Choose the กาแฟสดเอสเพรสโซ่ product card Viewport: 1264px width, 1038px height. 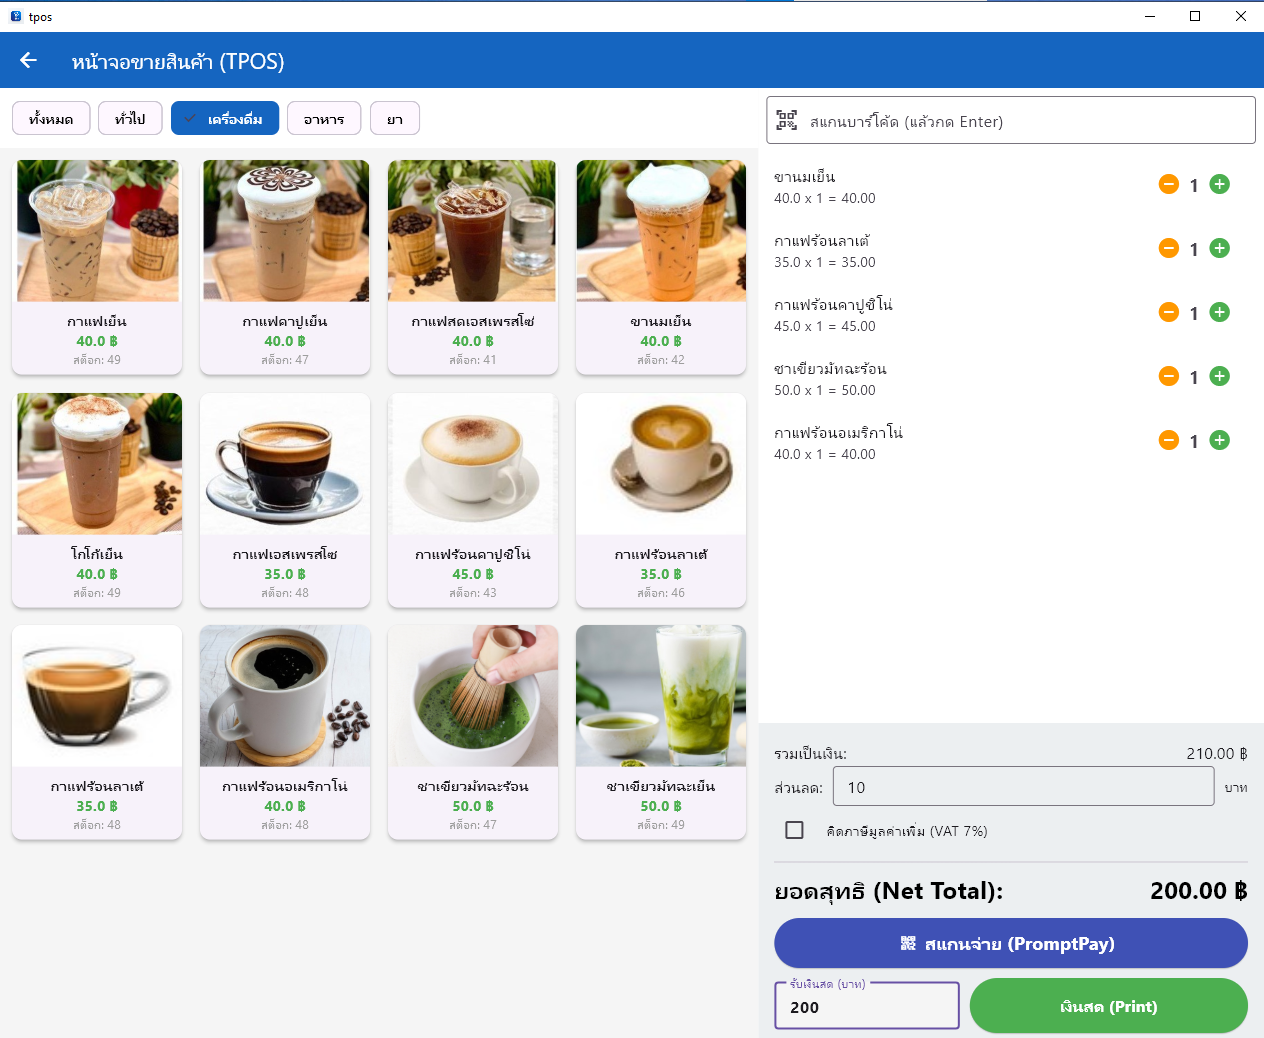(473, 267)
